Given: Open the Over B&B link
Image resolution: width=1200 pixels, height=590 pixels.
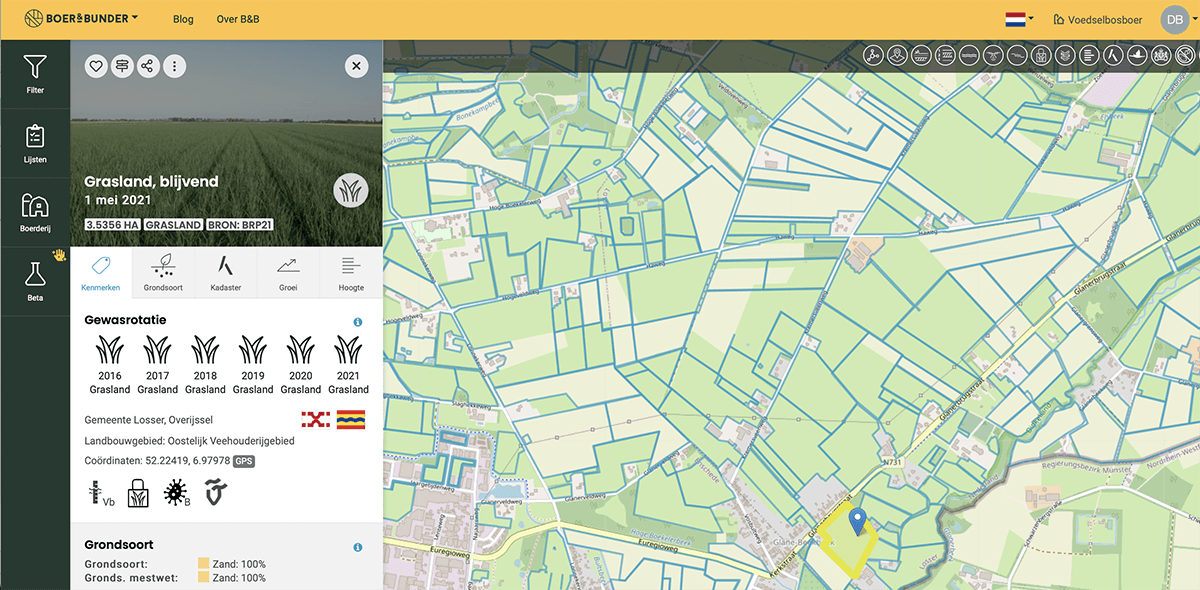Looking at the screenshot, I should [236, 19].
